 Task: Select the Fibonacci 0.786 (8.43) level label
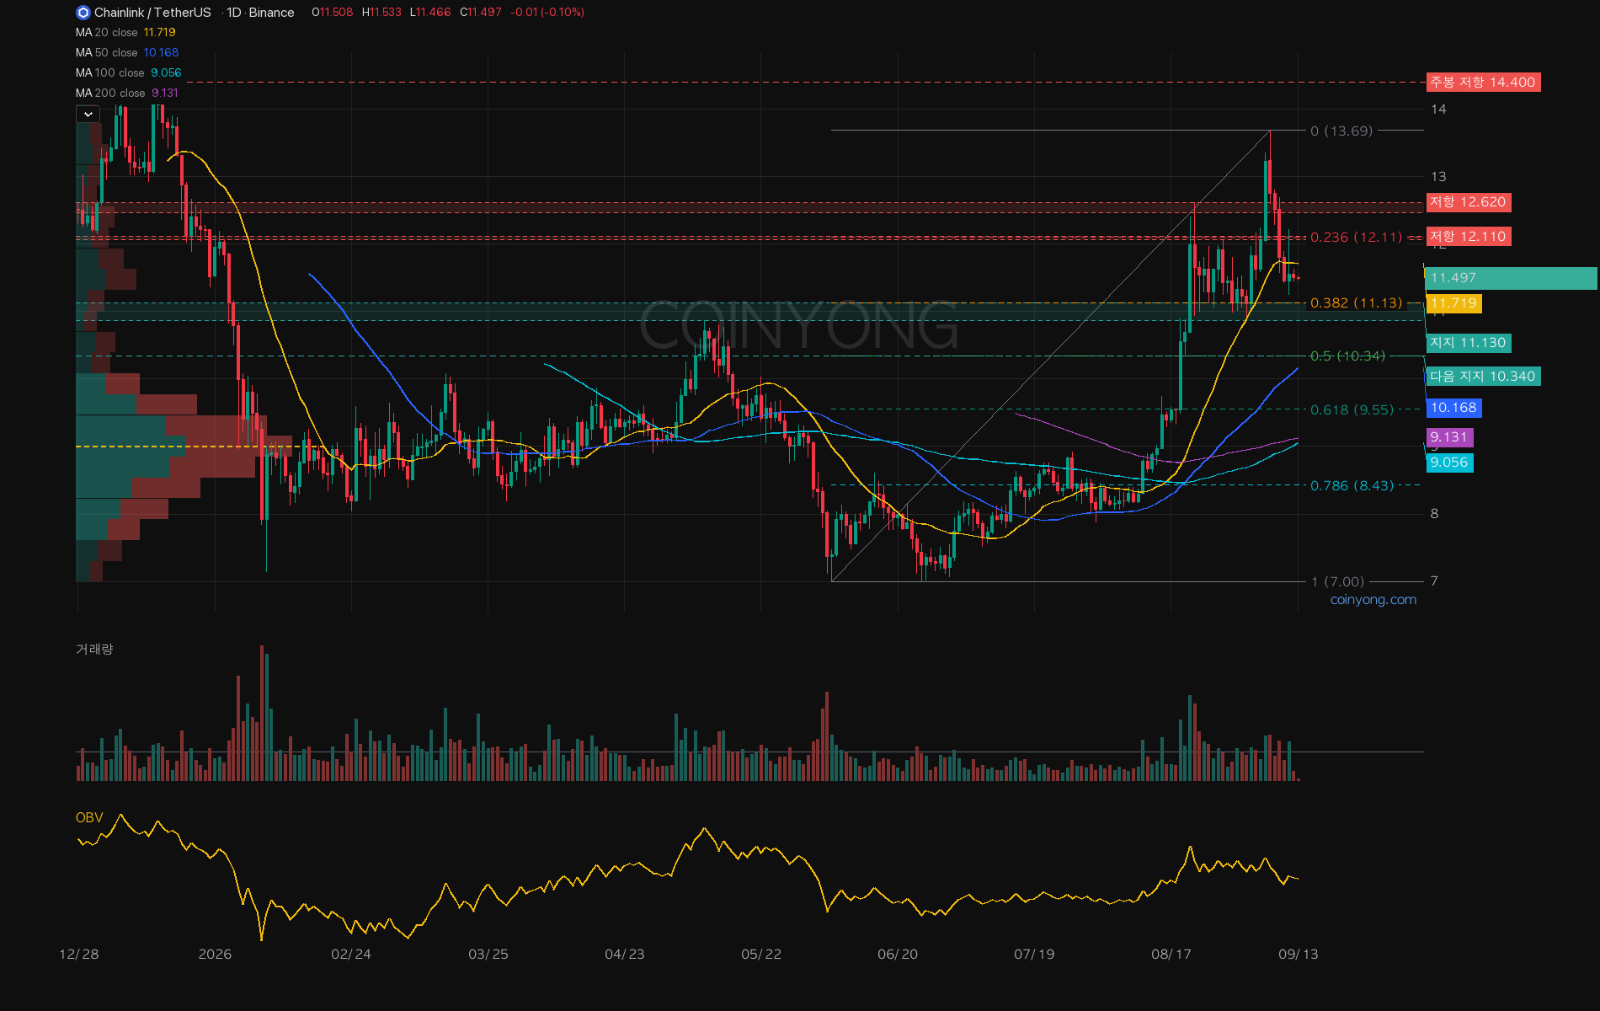tap(1352, 486)
